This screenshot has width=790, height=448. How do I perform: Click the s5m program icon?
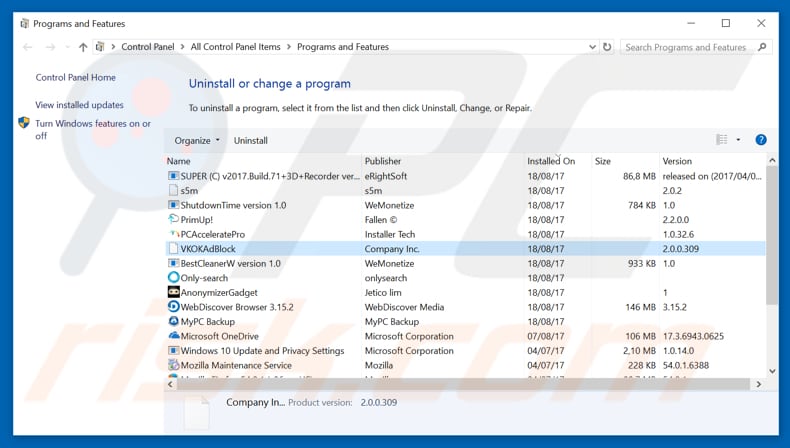tap(173, 190)
